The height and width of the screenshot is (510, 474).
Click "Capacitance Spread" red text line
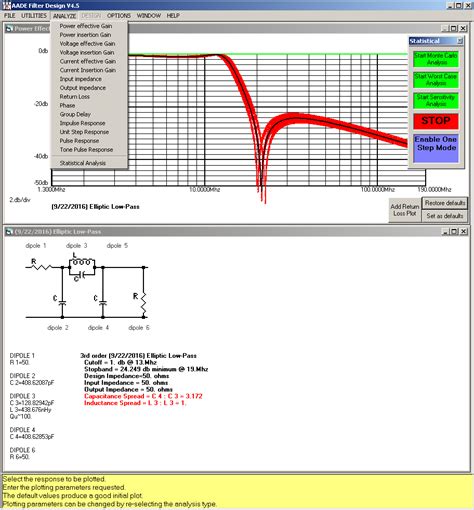[x=143, y=396]
